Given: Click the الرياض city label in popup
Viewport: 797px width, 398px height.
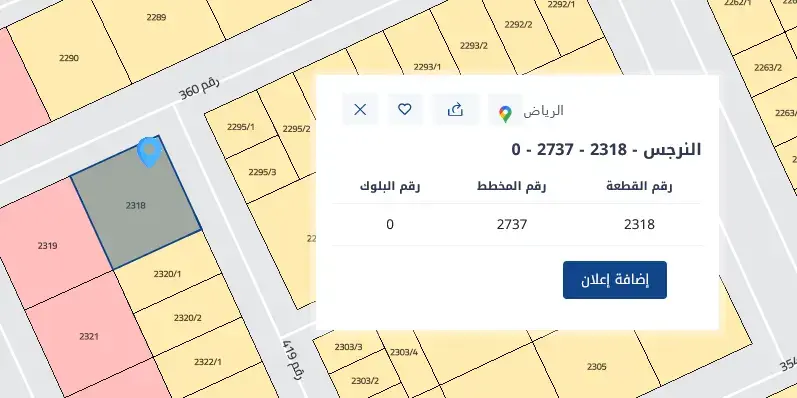Looking at the screenshot, I should tap(543, 110).
